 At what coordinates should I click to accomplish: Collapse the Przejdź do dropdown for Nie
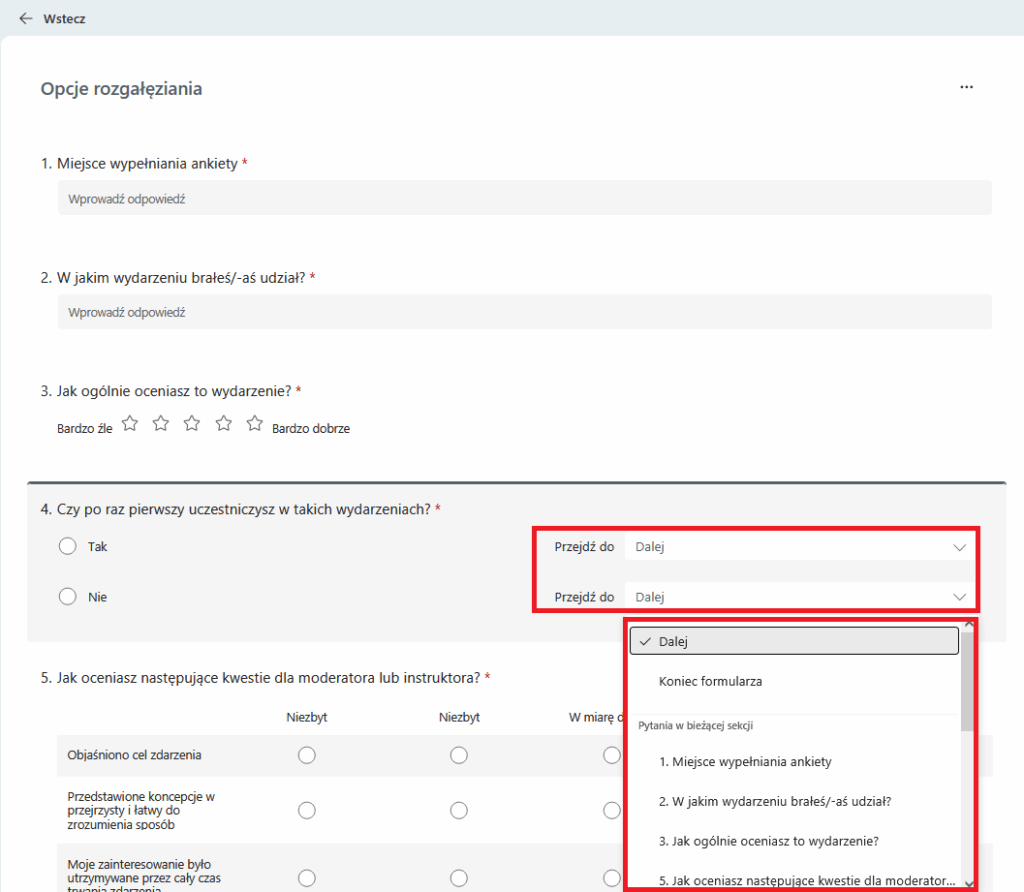point(800,597)
